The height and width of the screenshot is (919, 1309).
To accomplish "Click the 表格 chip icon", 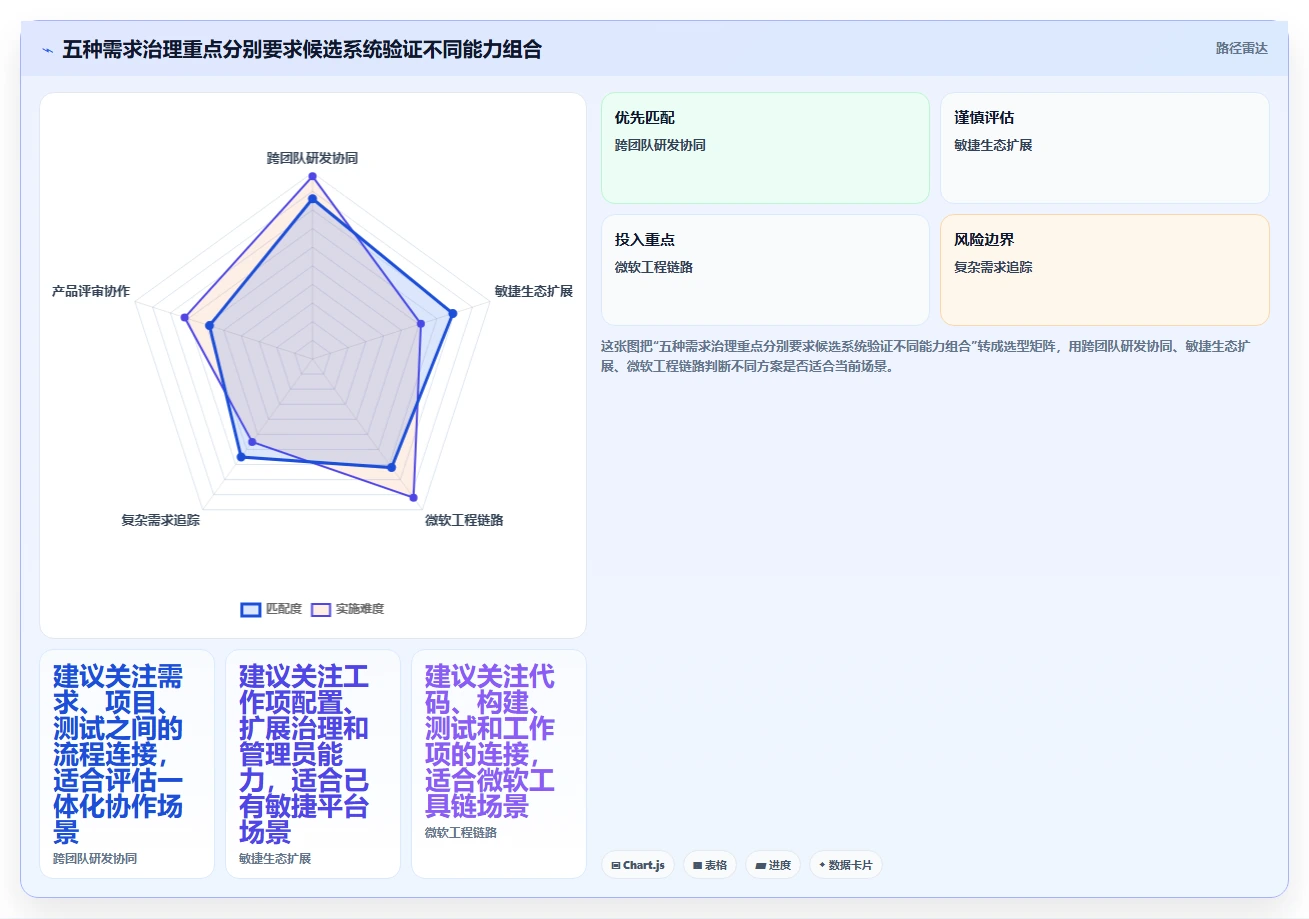I will pyautogui.click(x=698, y=865).
